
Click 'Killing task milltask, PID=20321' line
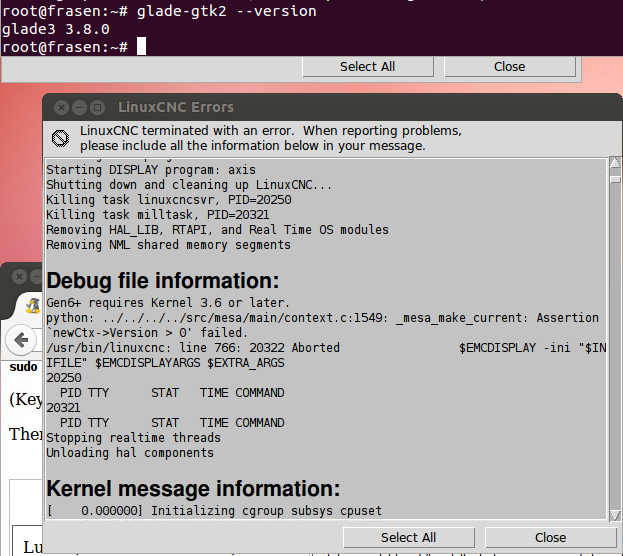point(158,215)
